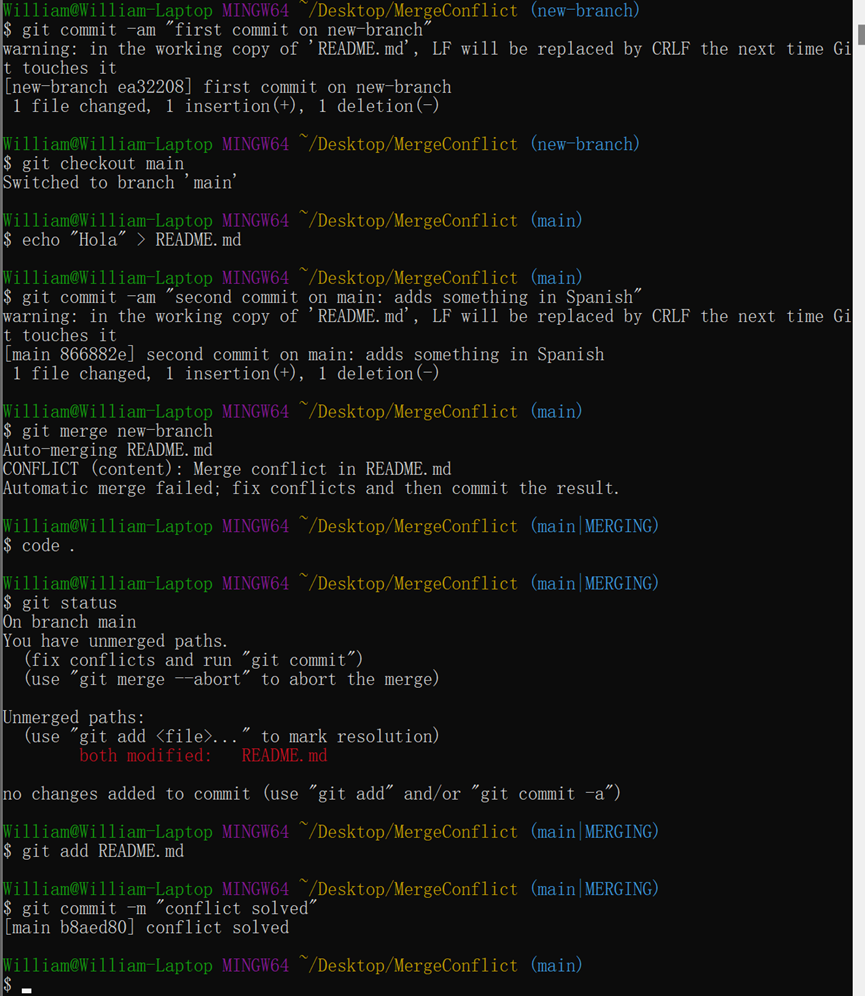
Task: Click the '[main 866882e]' commit result line
Action: (304, 354)
